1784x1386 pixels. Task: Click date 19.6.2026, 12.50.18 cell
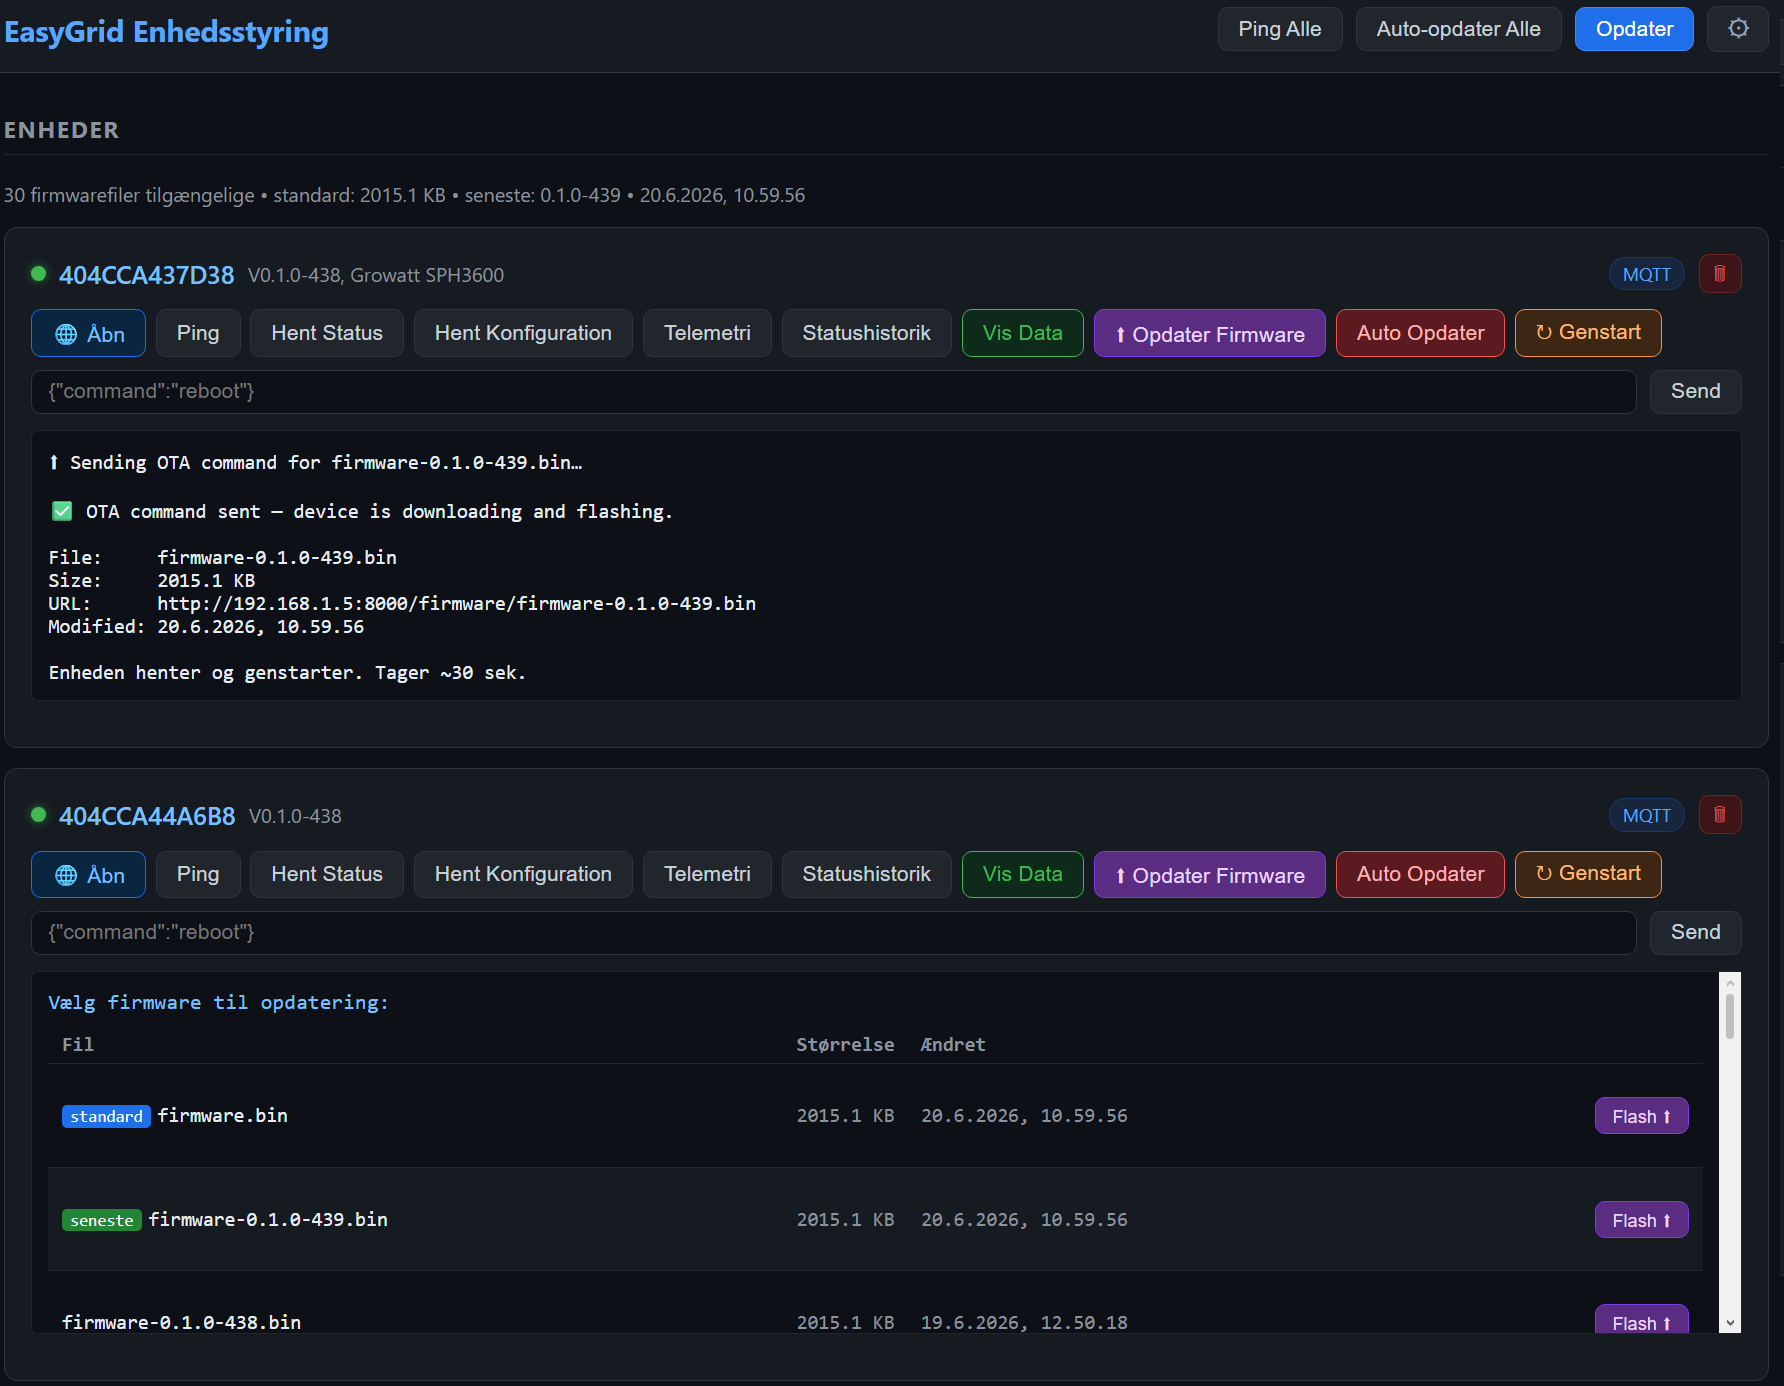[1024, 1323]
